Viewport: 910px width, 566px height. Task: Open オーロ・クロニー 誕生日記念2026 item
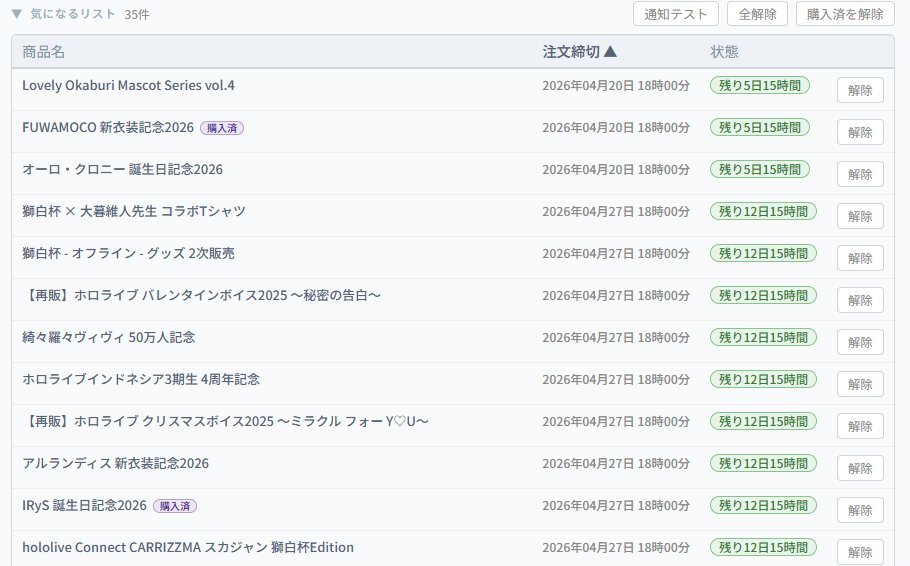coord(122,170)
